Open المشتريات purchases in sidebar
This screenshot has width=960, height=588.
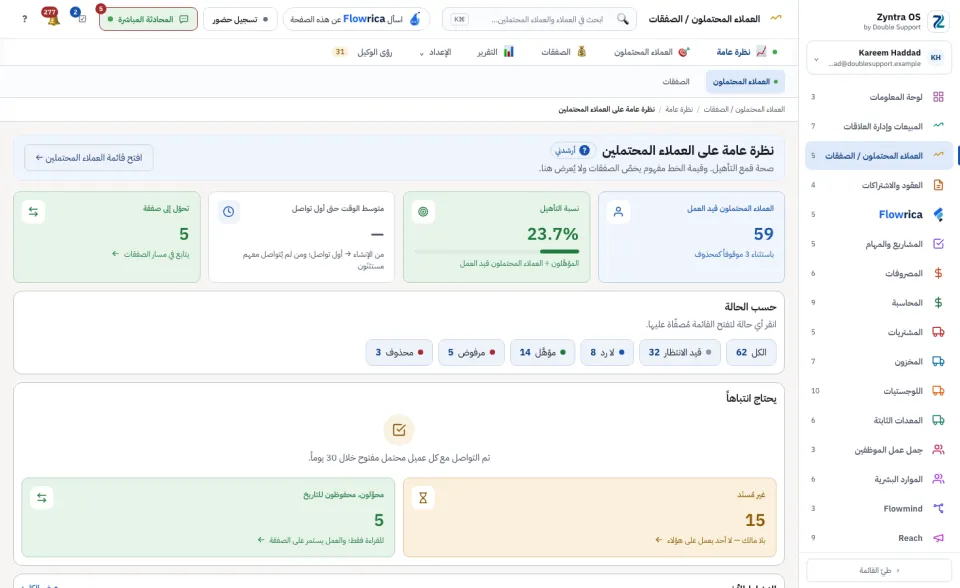[x=879, y=332]
